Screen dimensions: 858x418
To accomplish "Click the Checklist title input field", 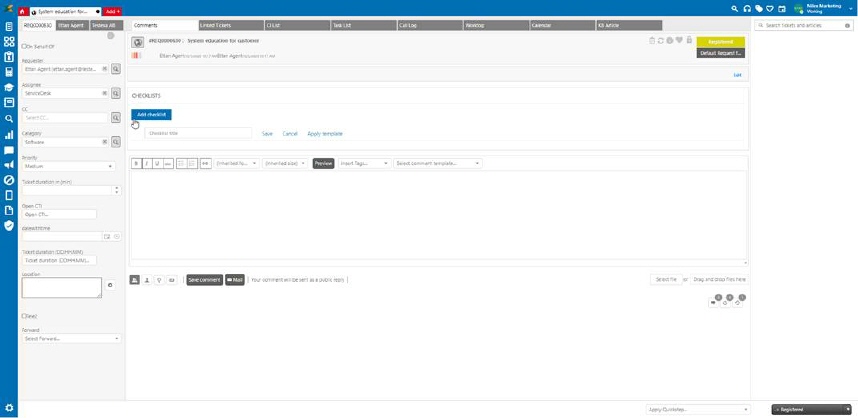I will [x=198, y=133].
